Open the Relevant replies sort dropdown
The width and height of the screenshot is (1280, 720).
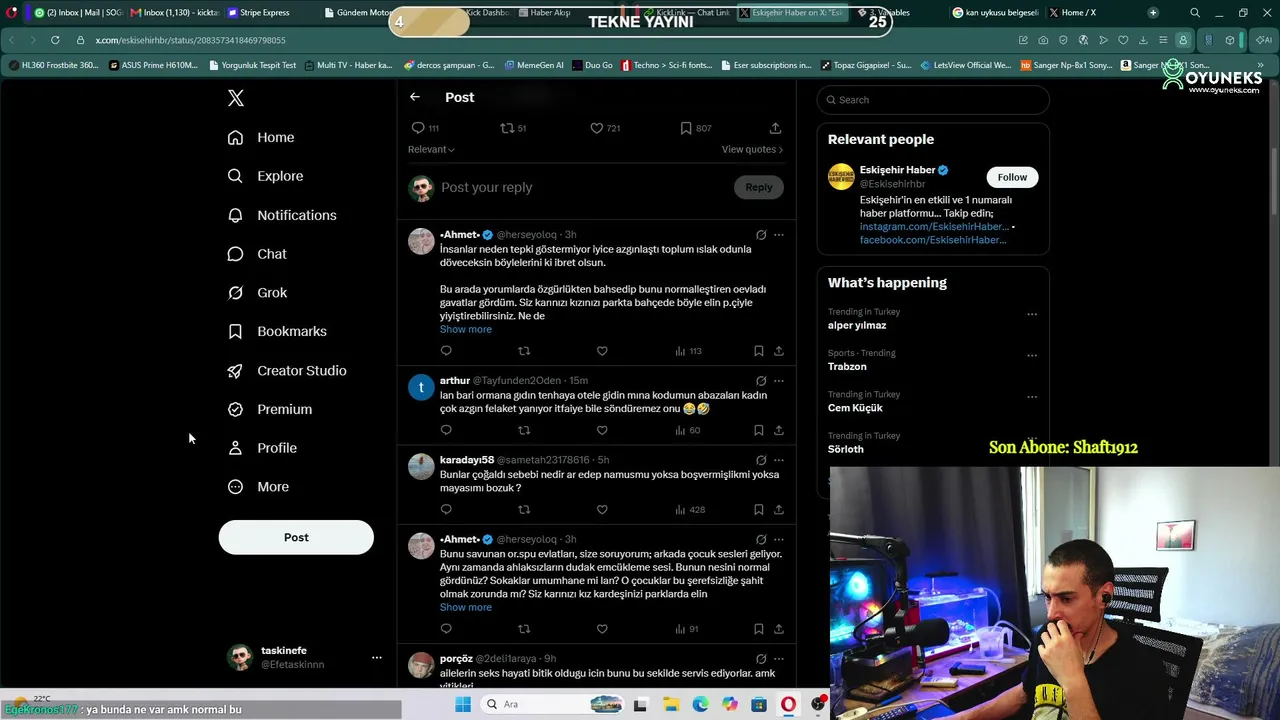click(431, 149)
